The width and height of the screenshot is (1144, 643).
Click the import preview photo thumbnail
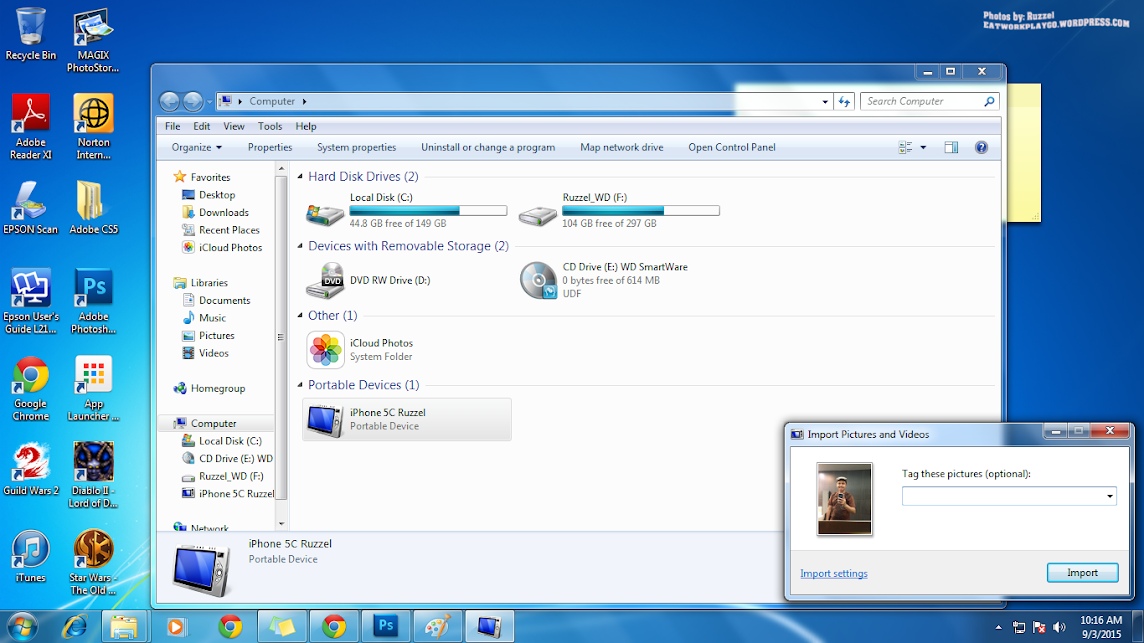point(844,499)
